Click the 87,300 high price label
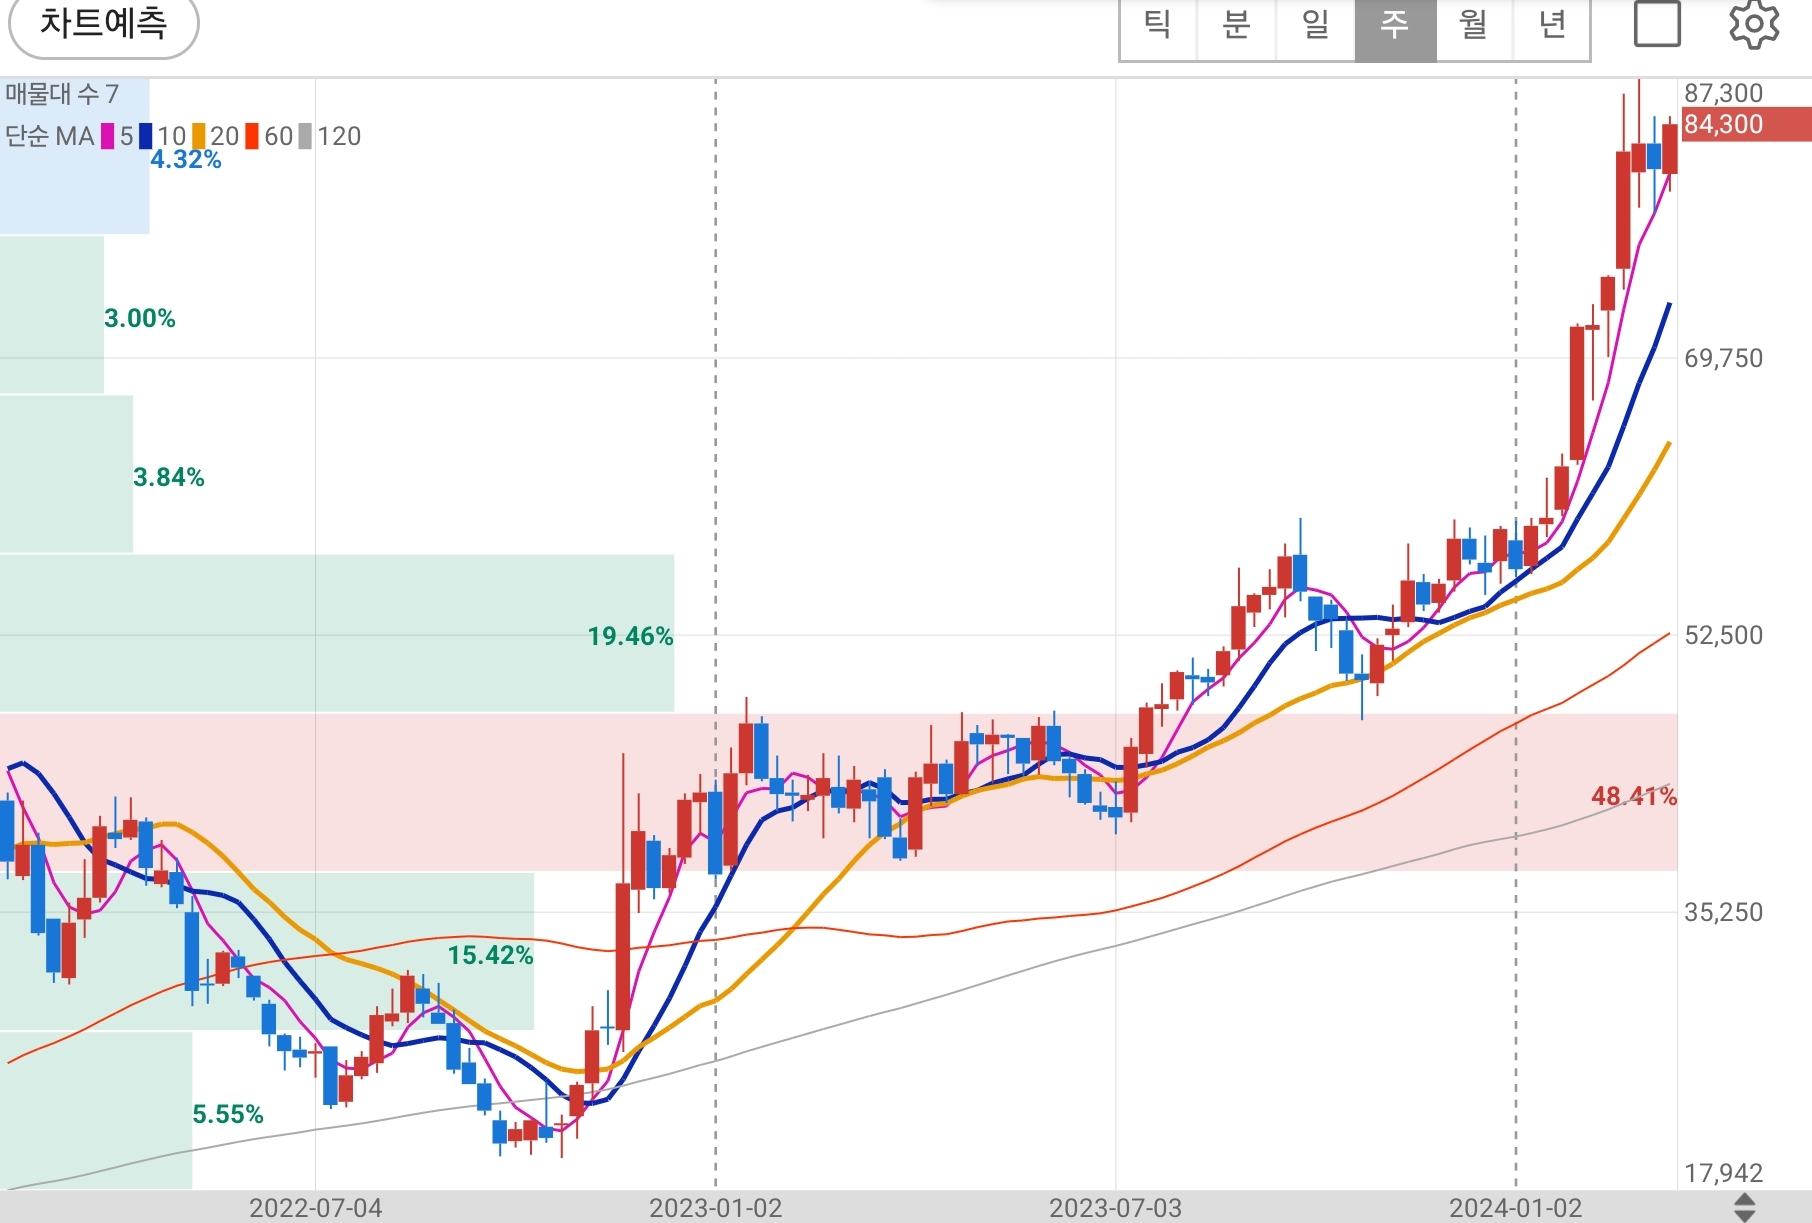1812x1223 pixels. click(x=1723, y=93)
